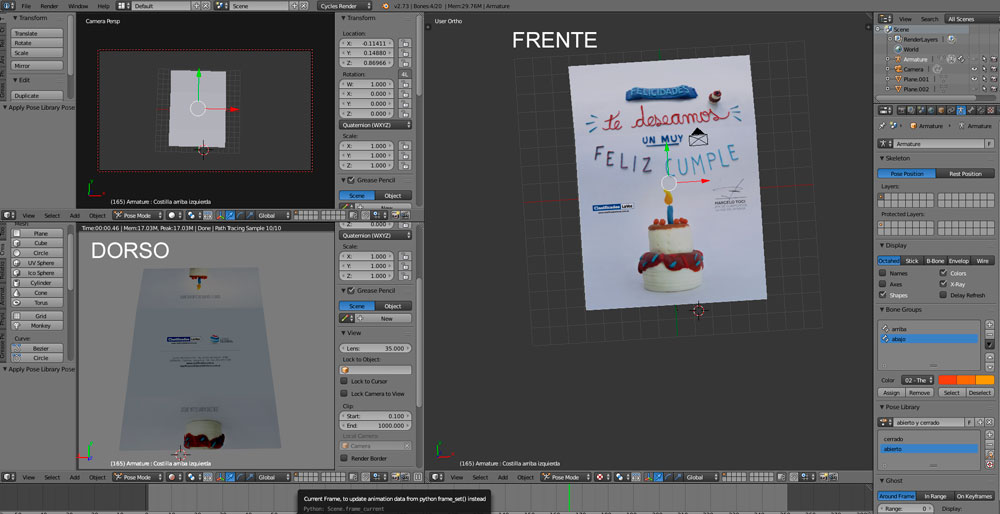Viewport: 1000px width, 514px height.
Task: Lock Scale Z in upper Transform panel
Action: (404, 165)
